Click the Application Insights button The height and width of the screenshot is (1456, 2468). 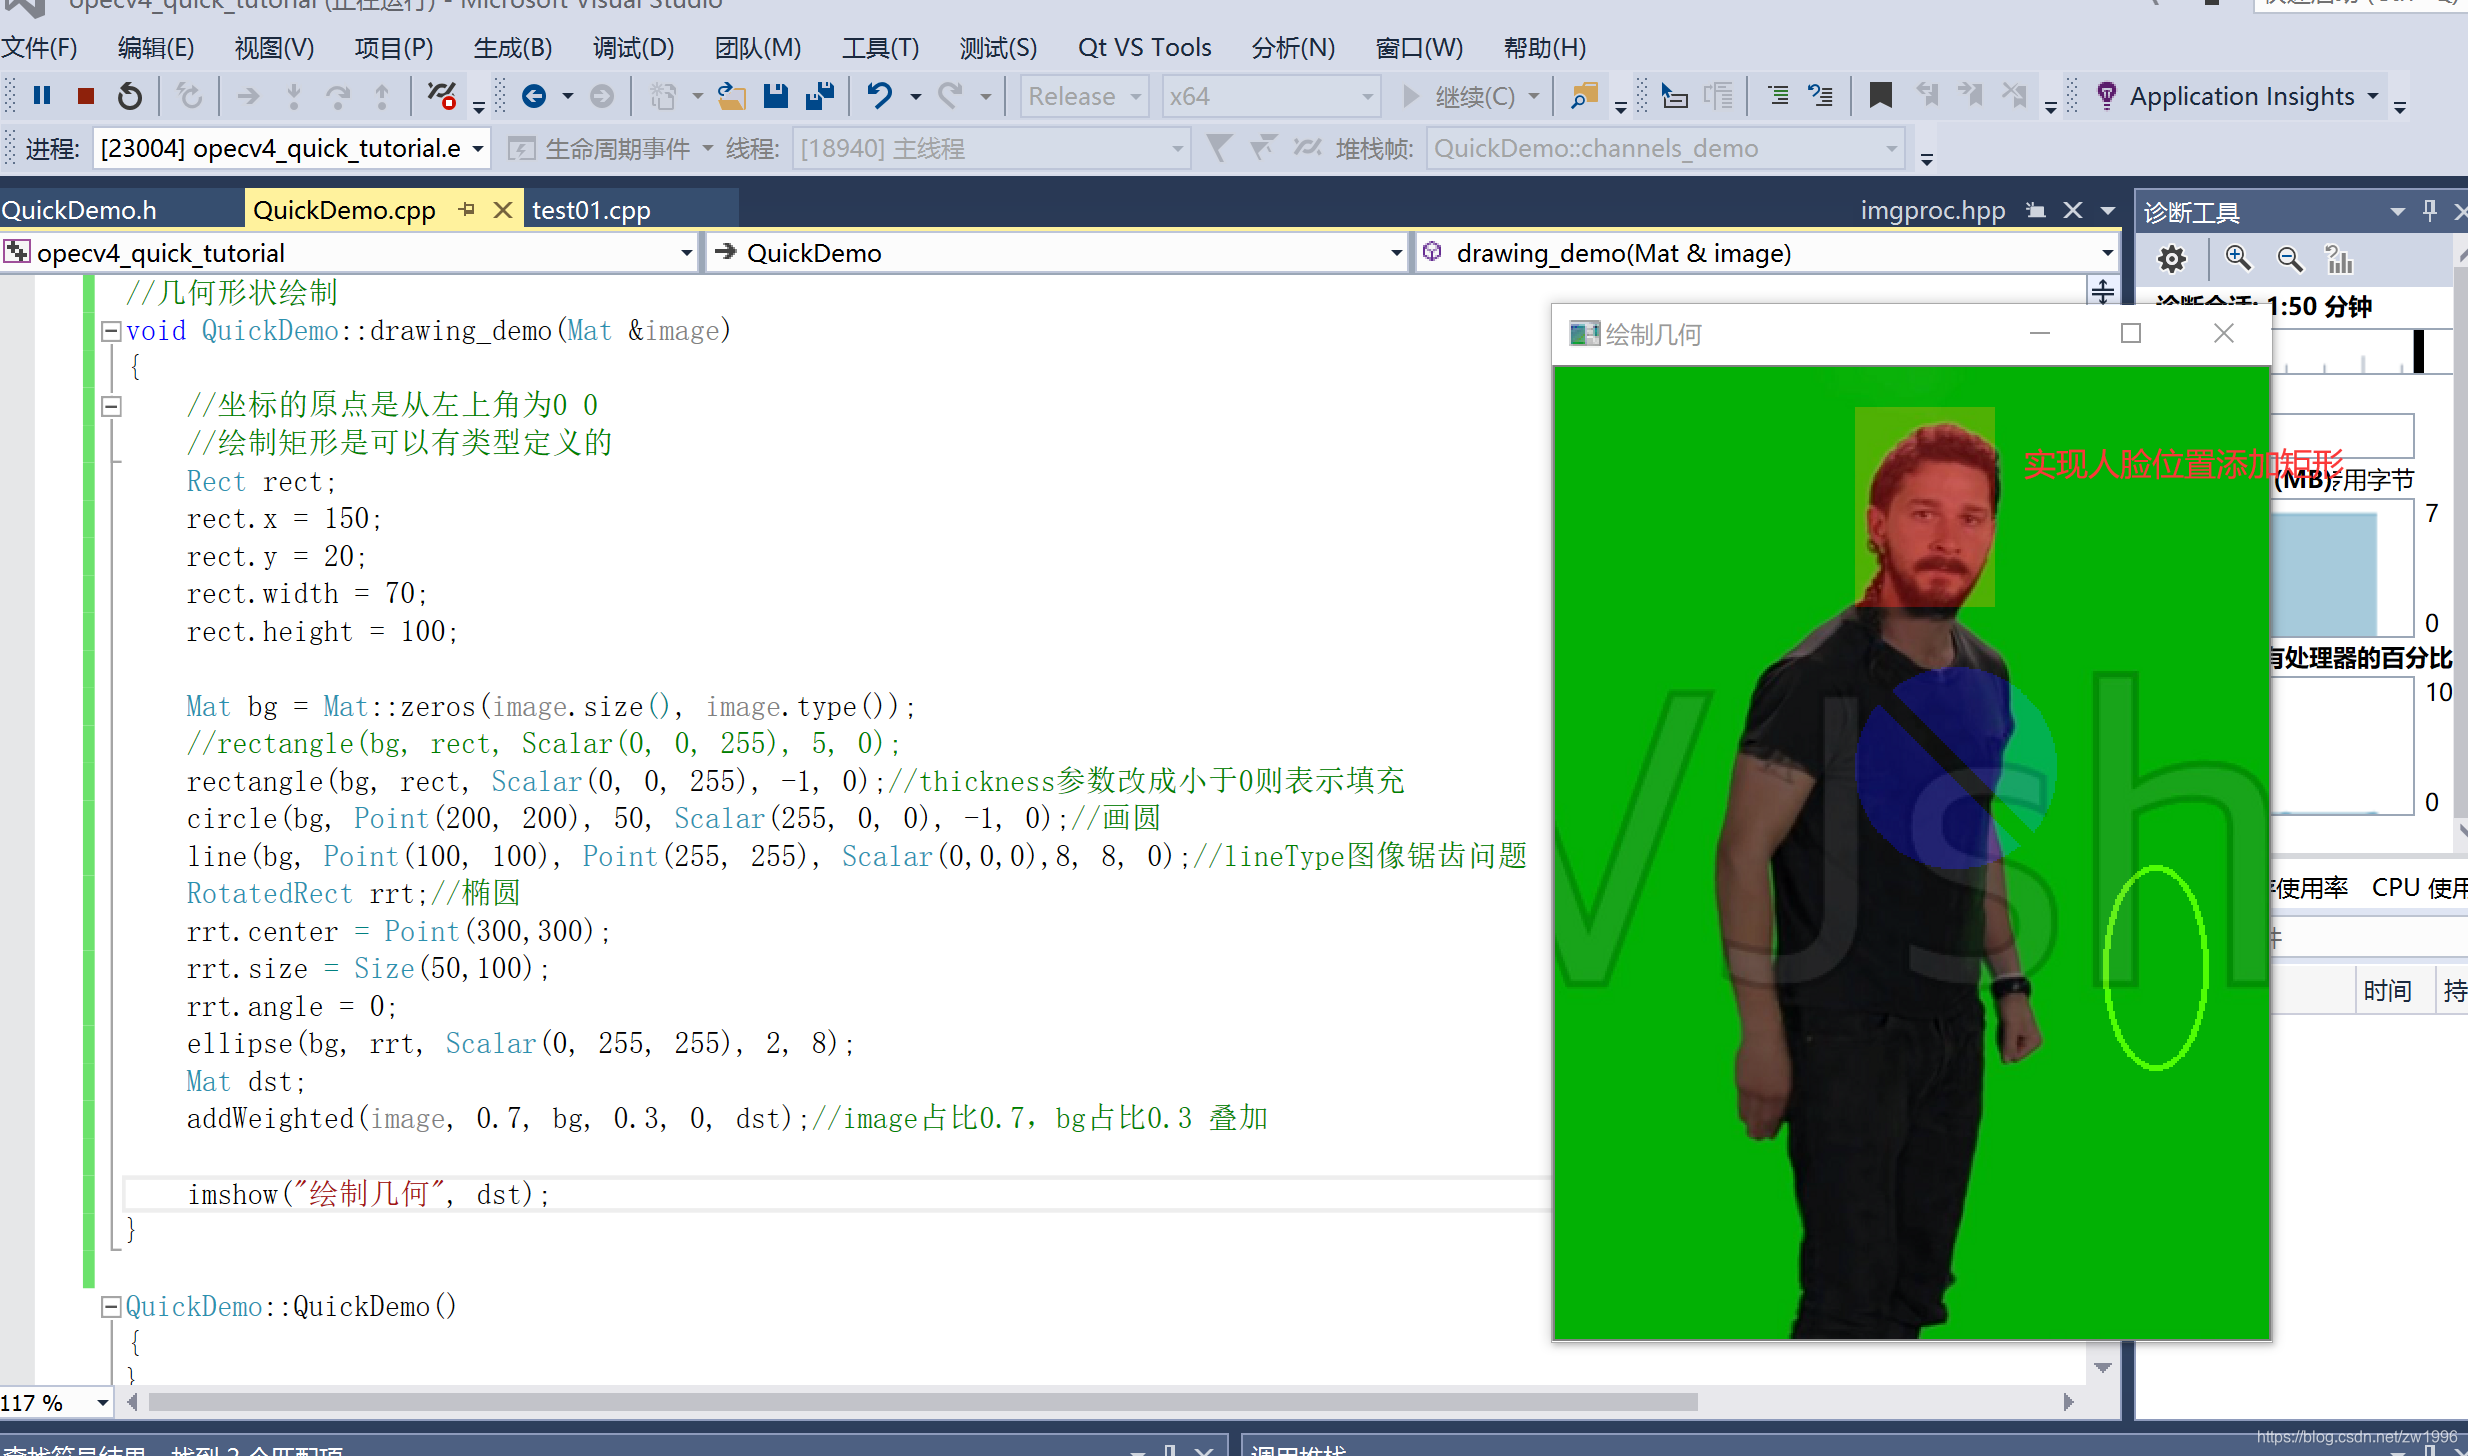pos(2240,96)
